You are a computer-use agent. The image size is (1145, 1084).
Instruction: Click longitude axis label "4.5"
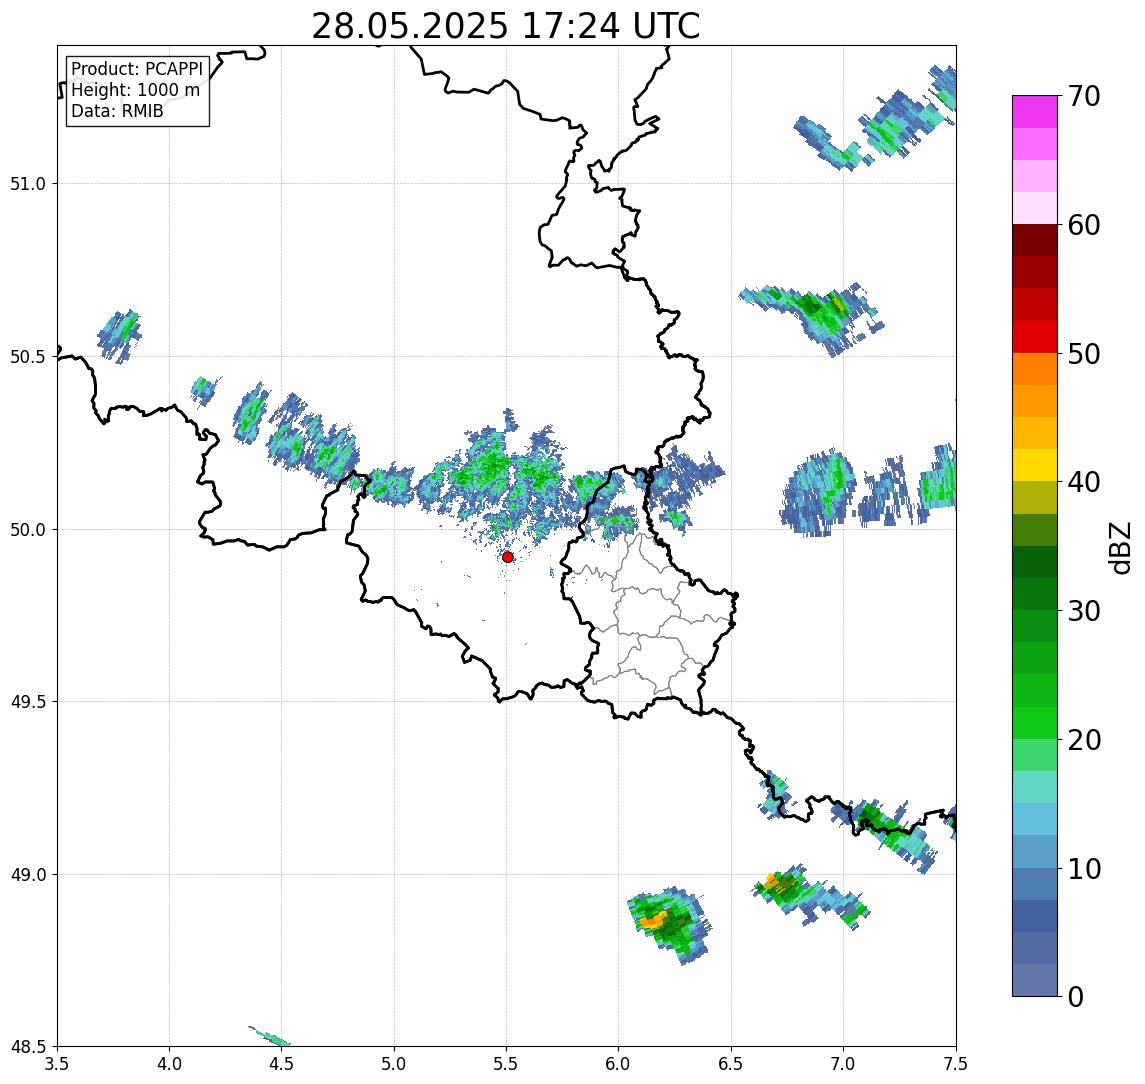click(282, 1063)
